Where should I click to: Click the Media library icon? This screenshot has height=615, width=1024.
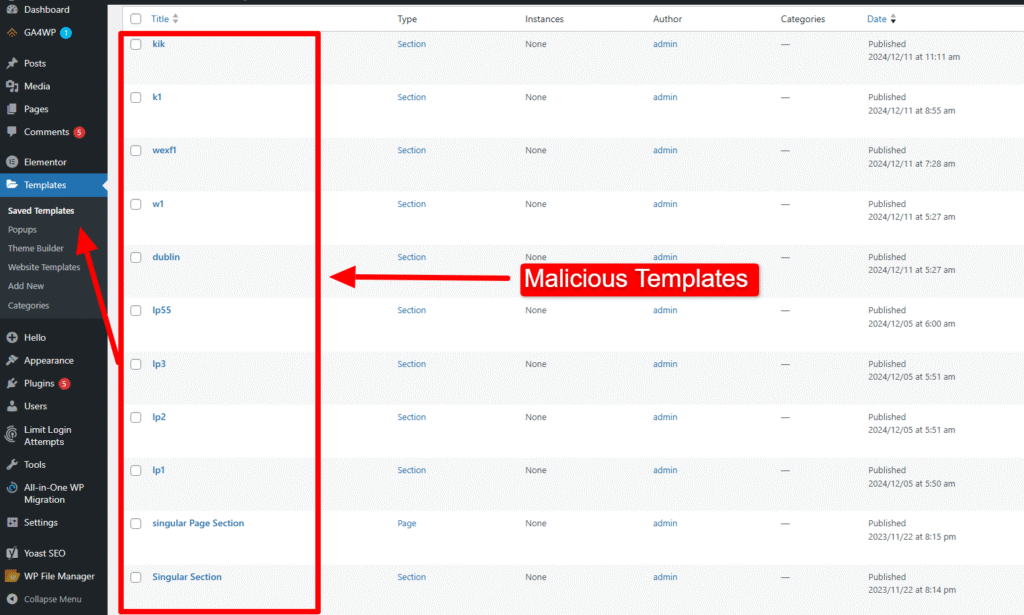point(12,86)
